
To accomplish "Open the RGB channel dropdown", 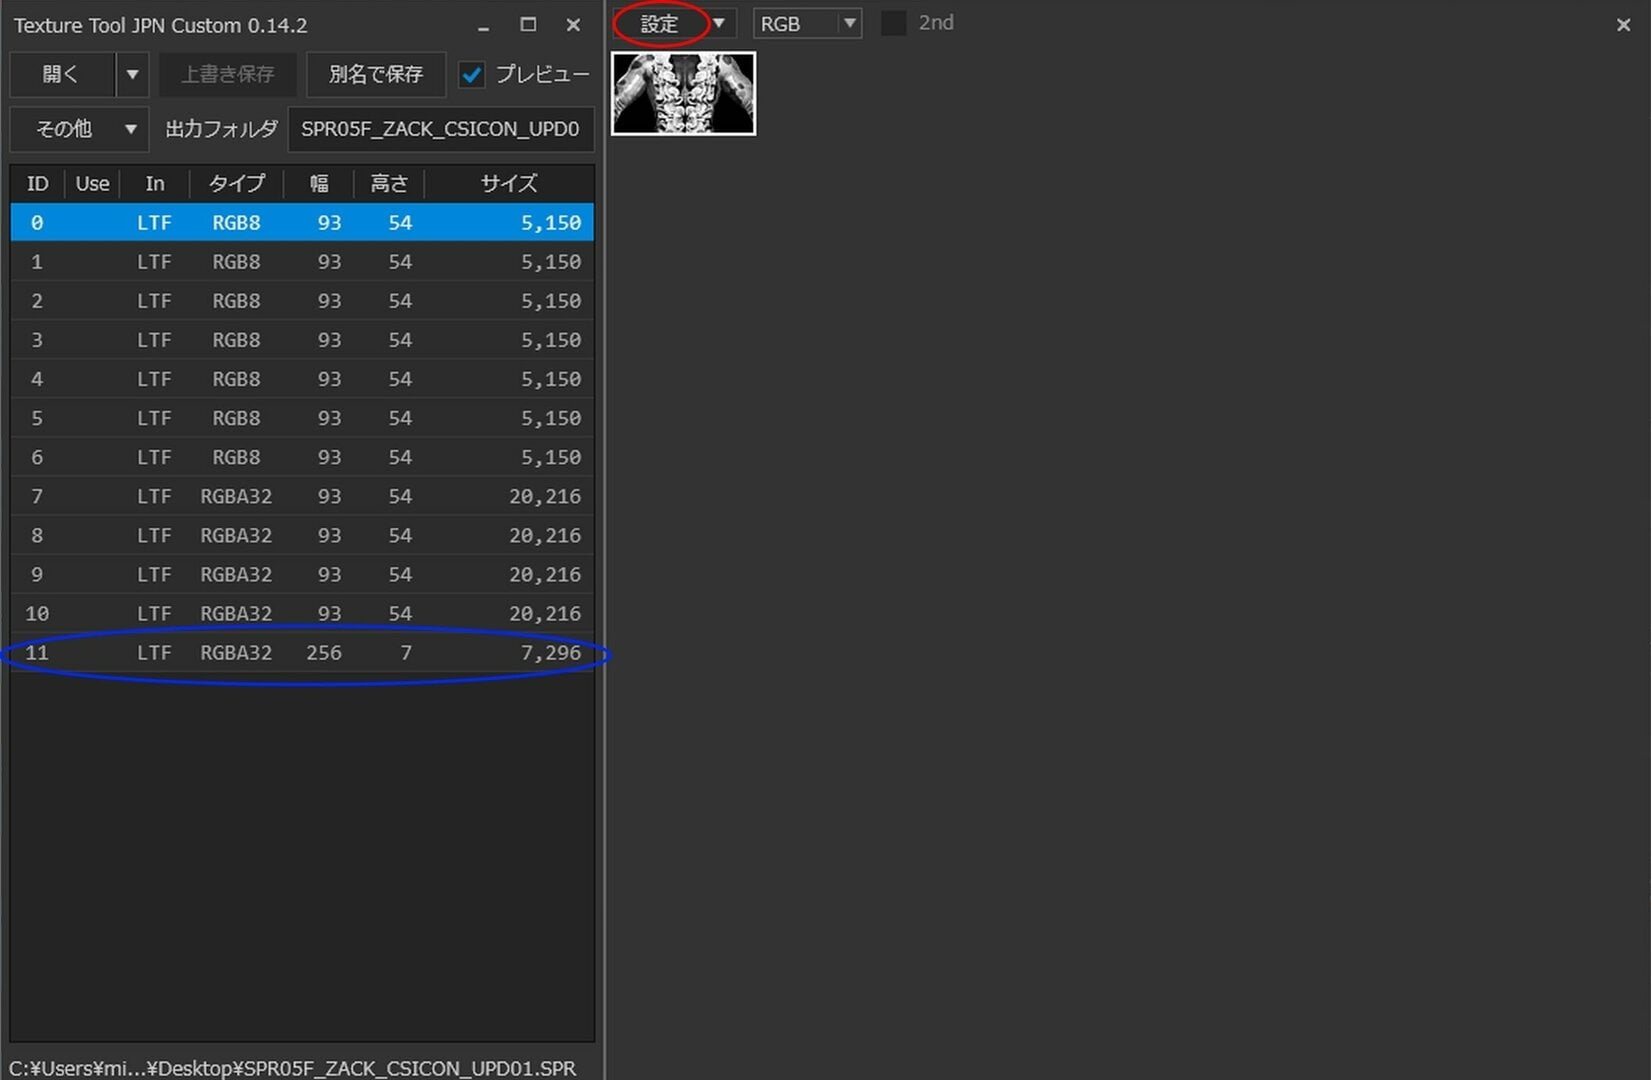I will [x=807, y=23].
